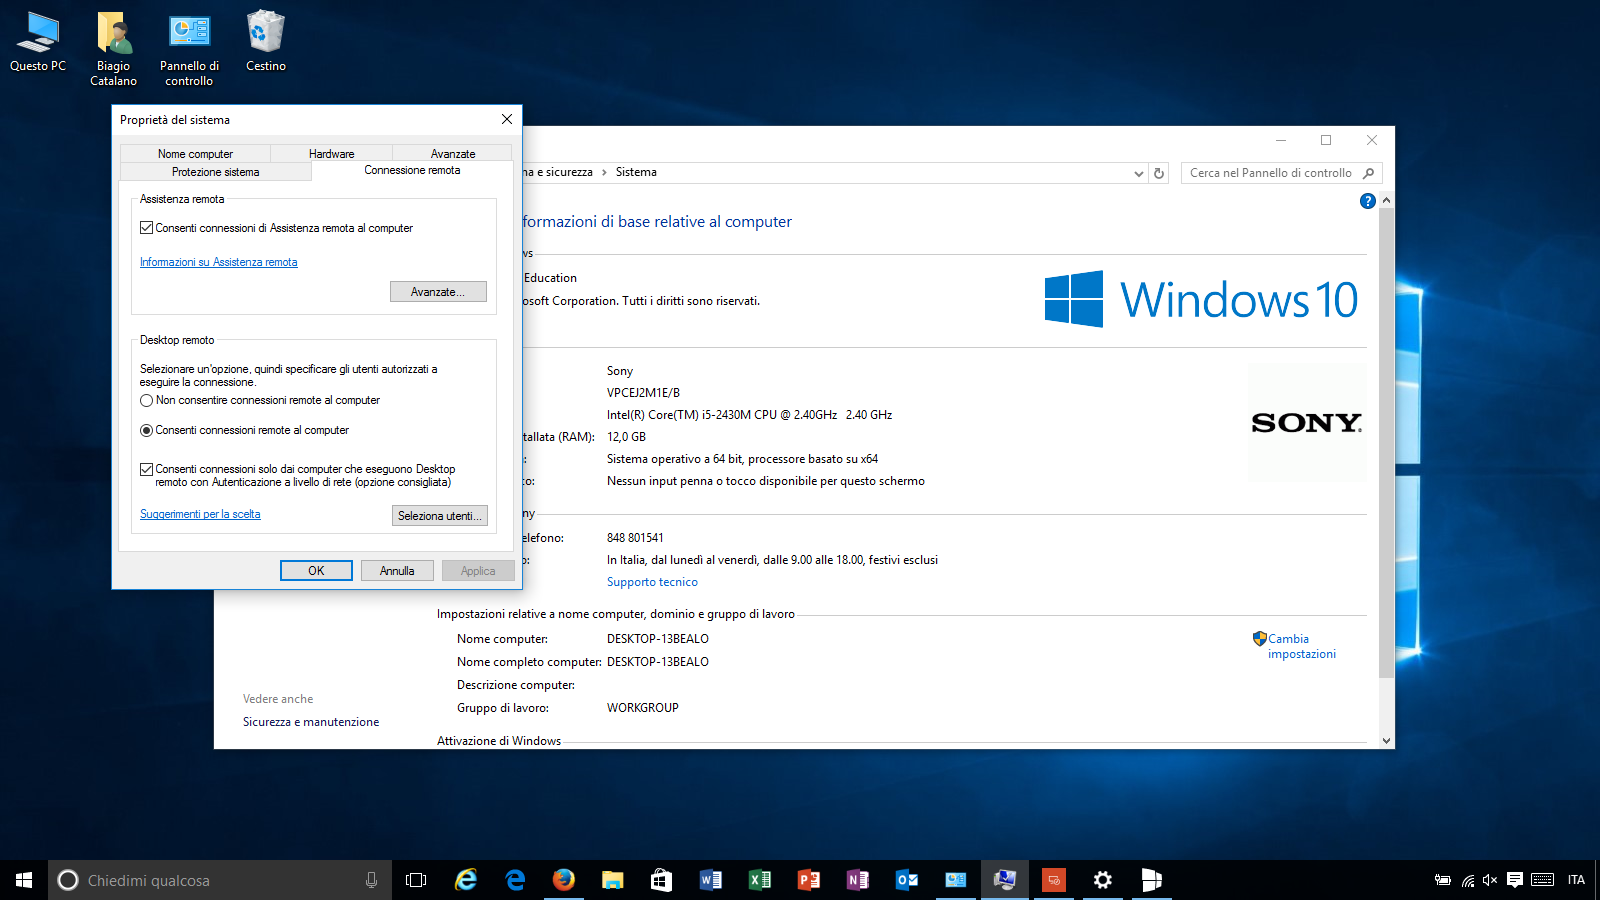
Task: Click the Sistema breadcrumb in address bar
Action: (636, 172)
